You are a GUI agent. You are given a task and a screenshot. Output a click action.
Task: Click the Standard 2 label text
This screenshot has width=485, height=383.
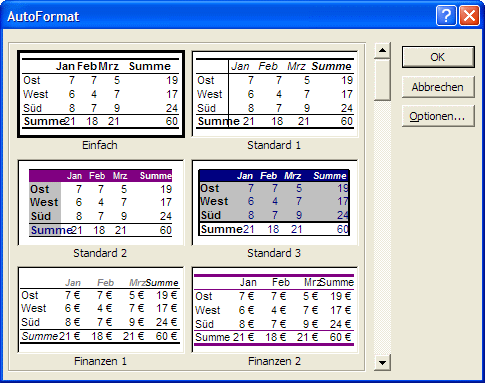pyautogui.click(x=100, y=253)
